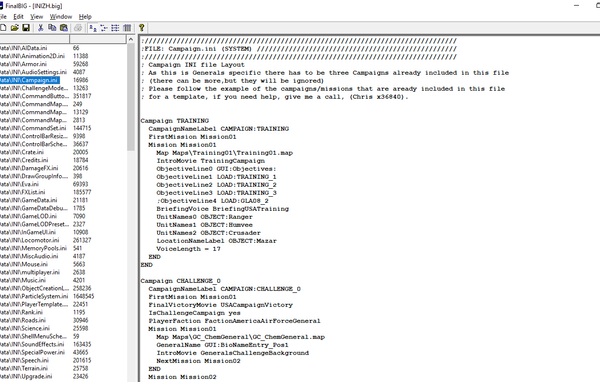This screenshot has width=600, height=382.
Task: Select ShellMenuSche... entry in file list
Action: (34, 336)
